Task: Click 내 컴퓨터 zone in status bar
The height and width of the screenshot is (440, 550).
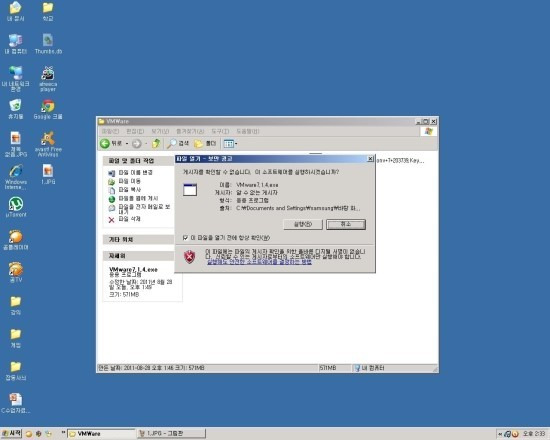Action: [369, 368]
